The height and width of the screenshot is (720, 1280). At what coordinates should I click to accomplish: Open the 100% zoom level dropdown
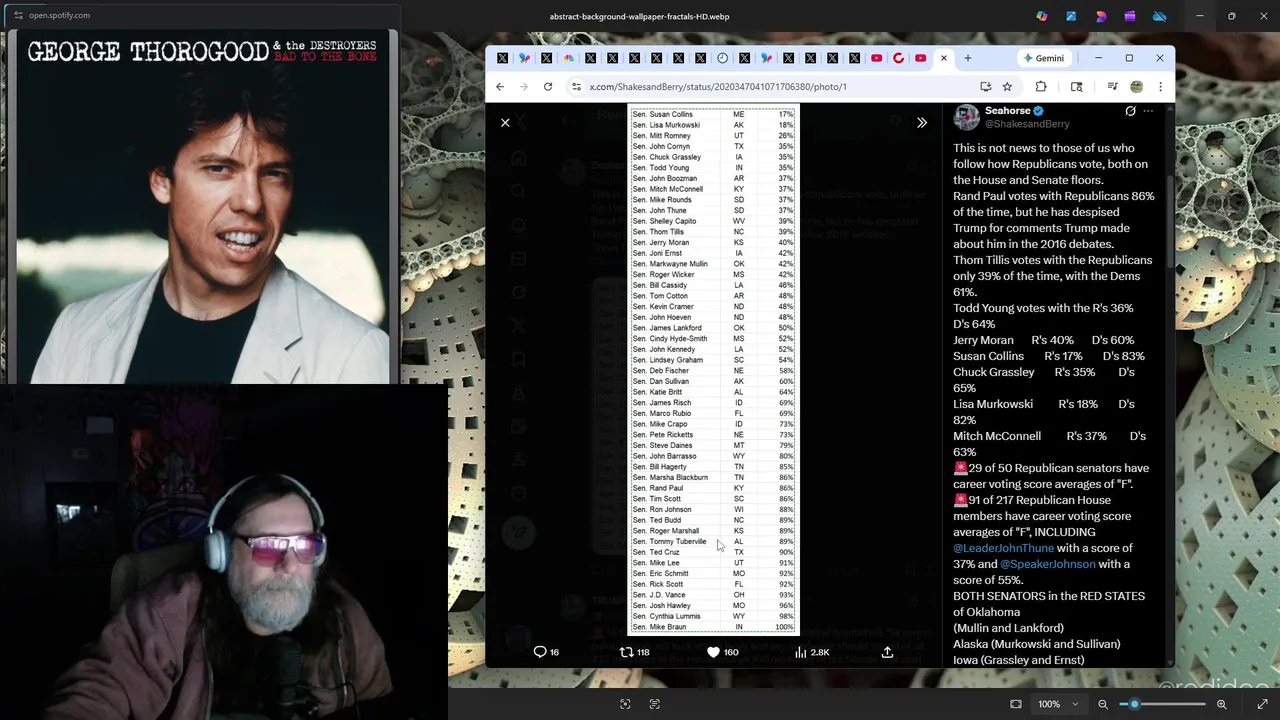pos(1058,704)
